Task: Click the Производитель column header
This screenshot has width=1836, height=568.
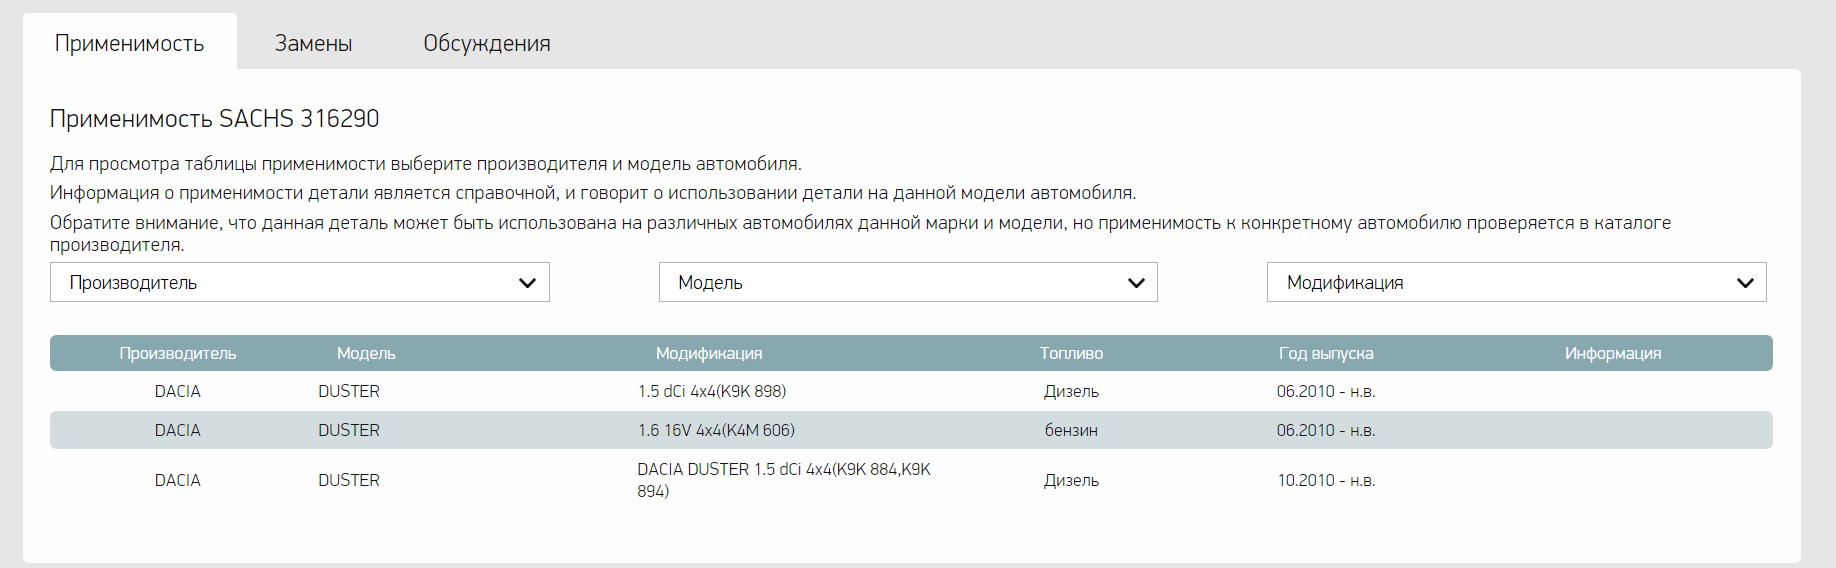Action: pos(178,353)
